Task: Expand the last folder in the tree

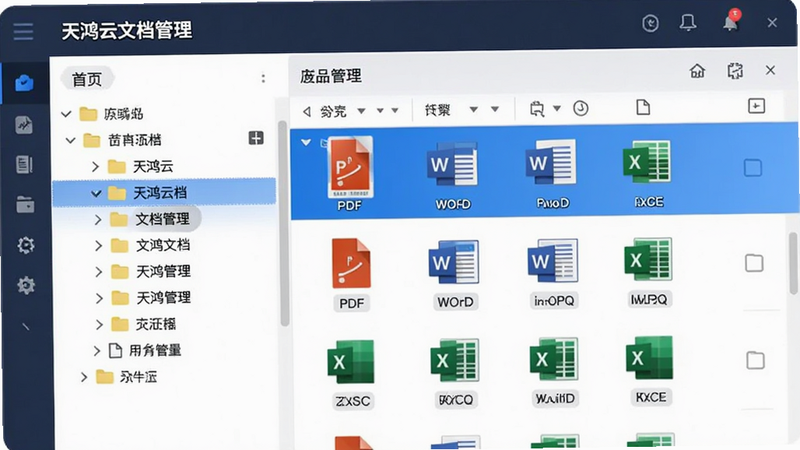Action: (84, 377)
